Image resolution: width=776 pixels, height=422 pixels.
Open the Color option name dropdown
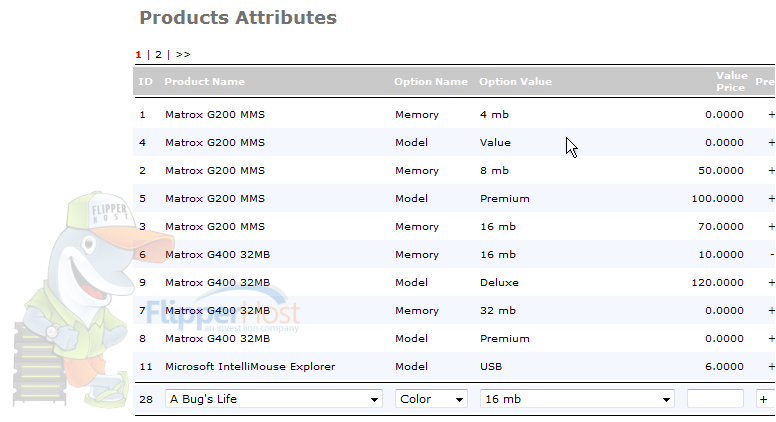tap(431, 399)
